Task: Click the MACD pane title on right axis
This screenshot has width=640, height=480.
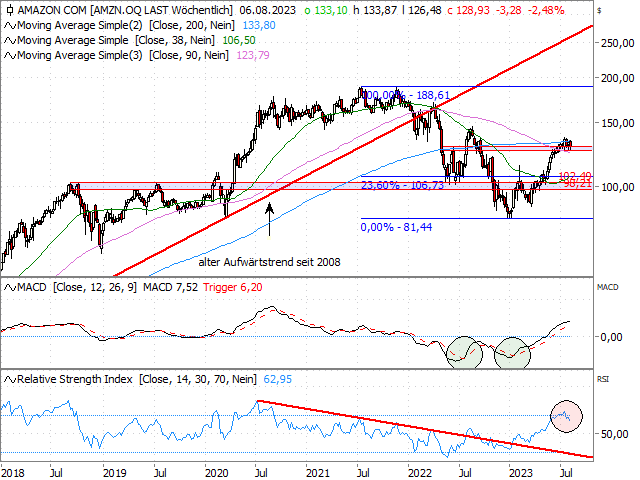Action: click(x=607, y=287)
